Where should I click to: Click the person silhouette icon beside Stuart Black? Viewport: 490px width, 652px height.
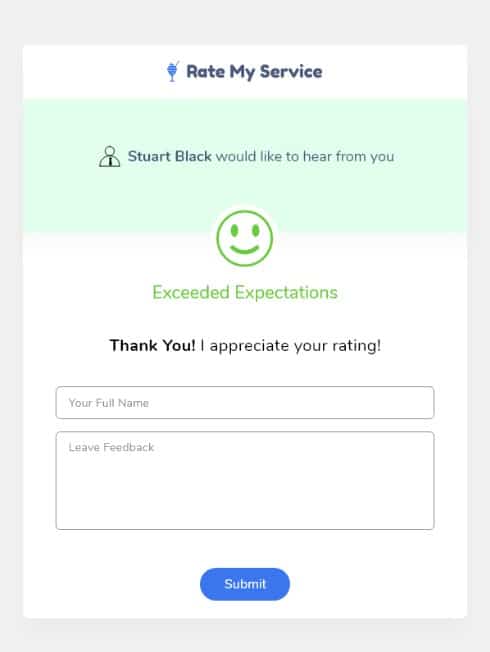pyautogui.click(x=109, y=157)
